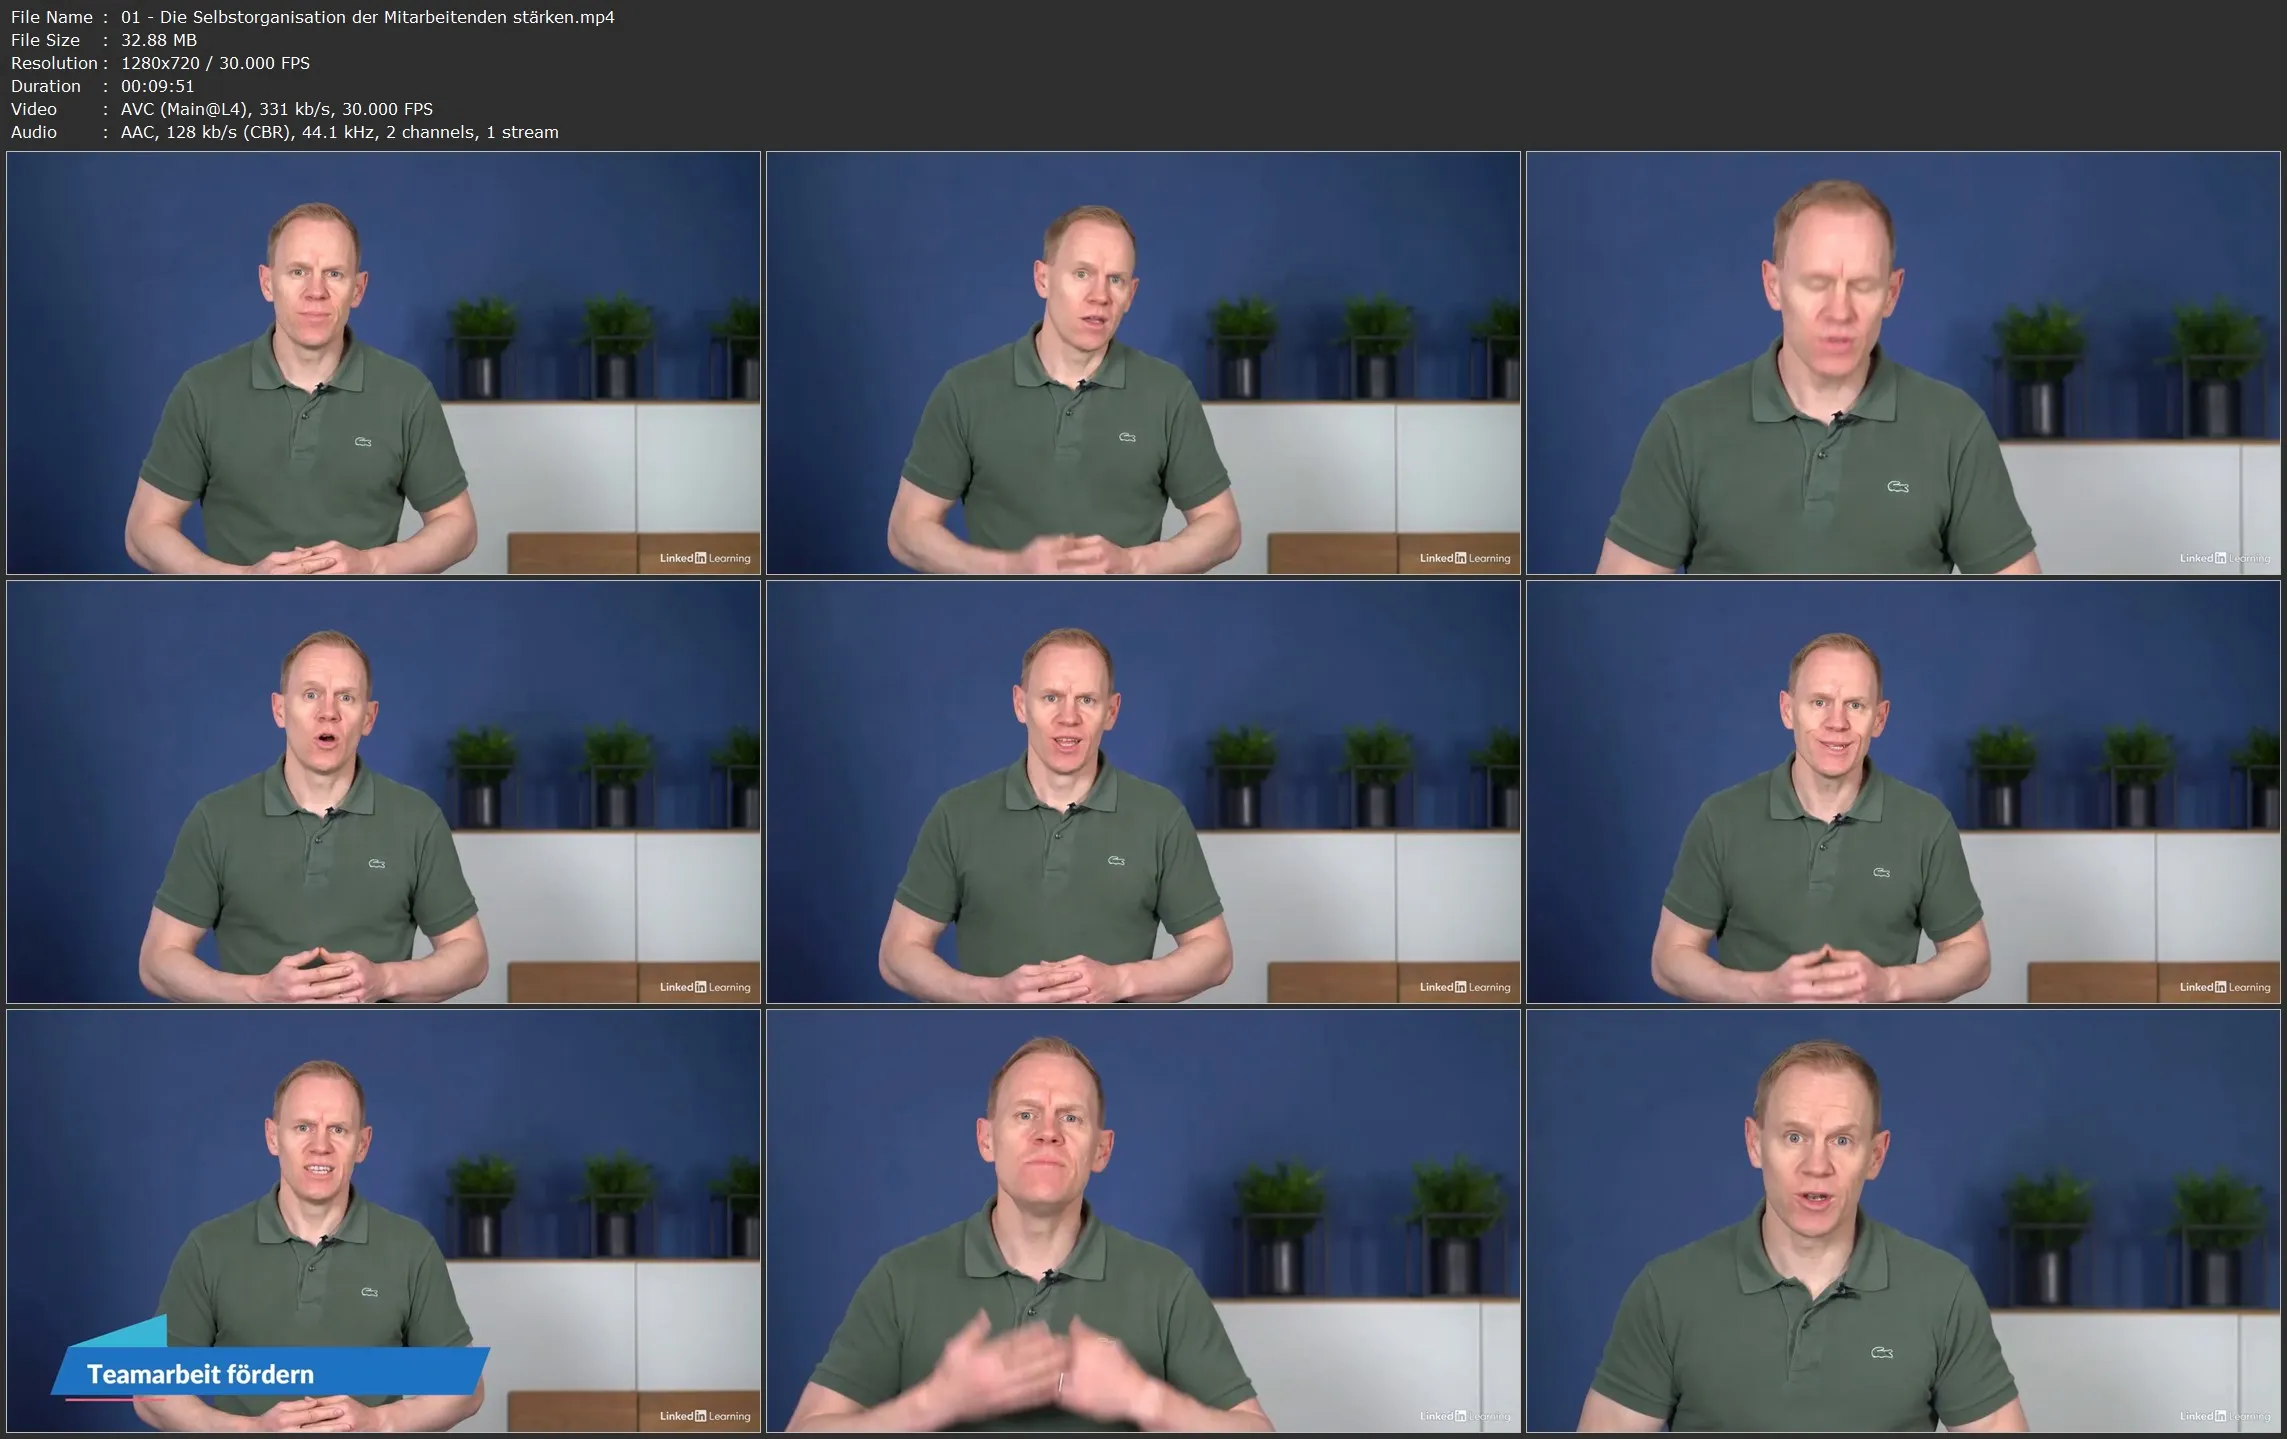2287x1439 pixels.
Task: Click the audio info text AAC, 128 kb/s (CBR)
Action: pyautogui.click(x=206, y=132)
